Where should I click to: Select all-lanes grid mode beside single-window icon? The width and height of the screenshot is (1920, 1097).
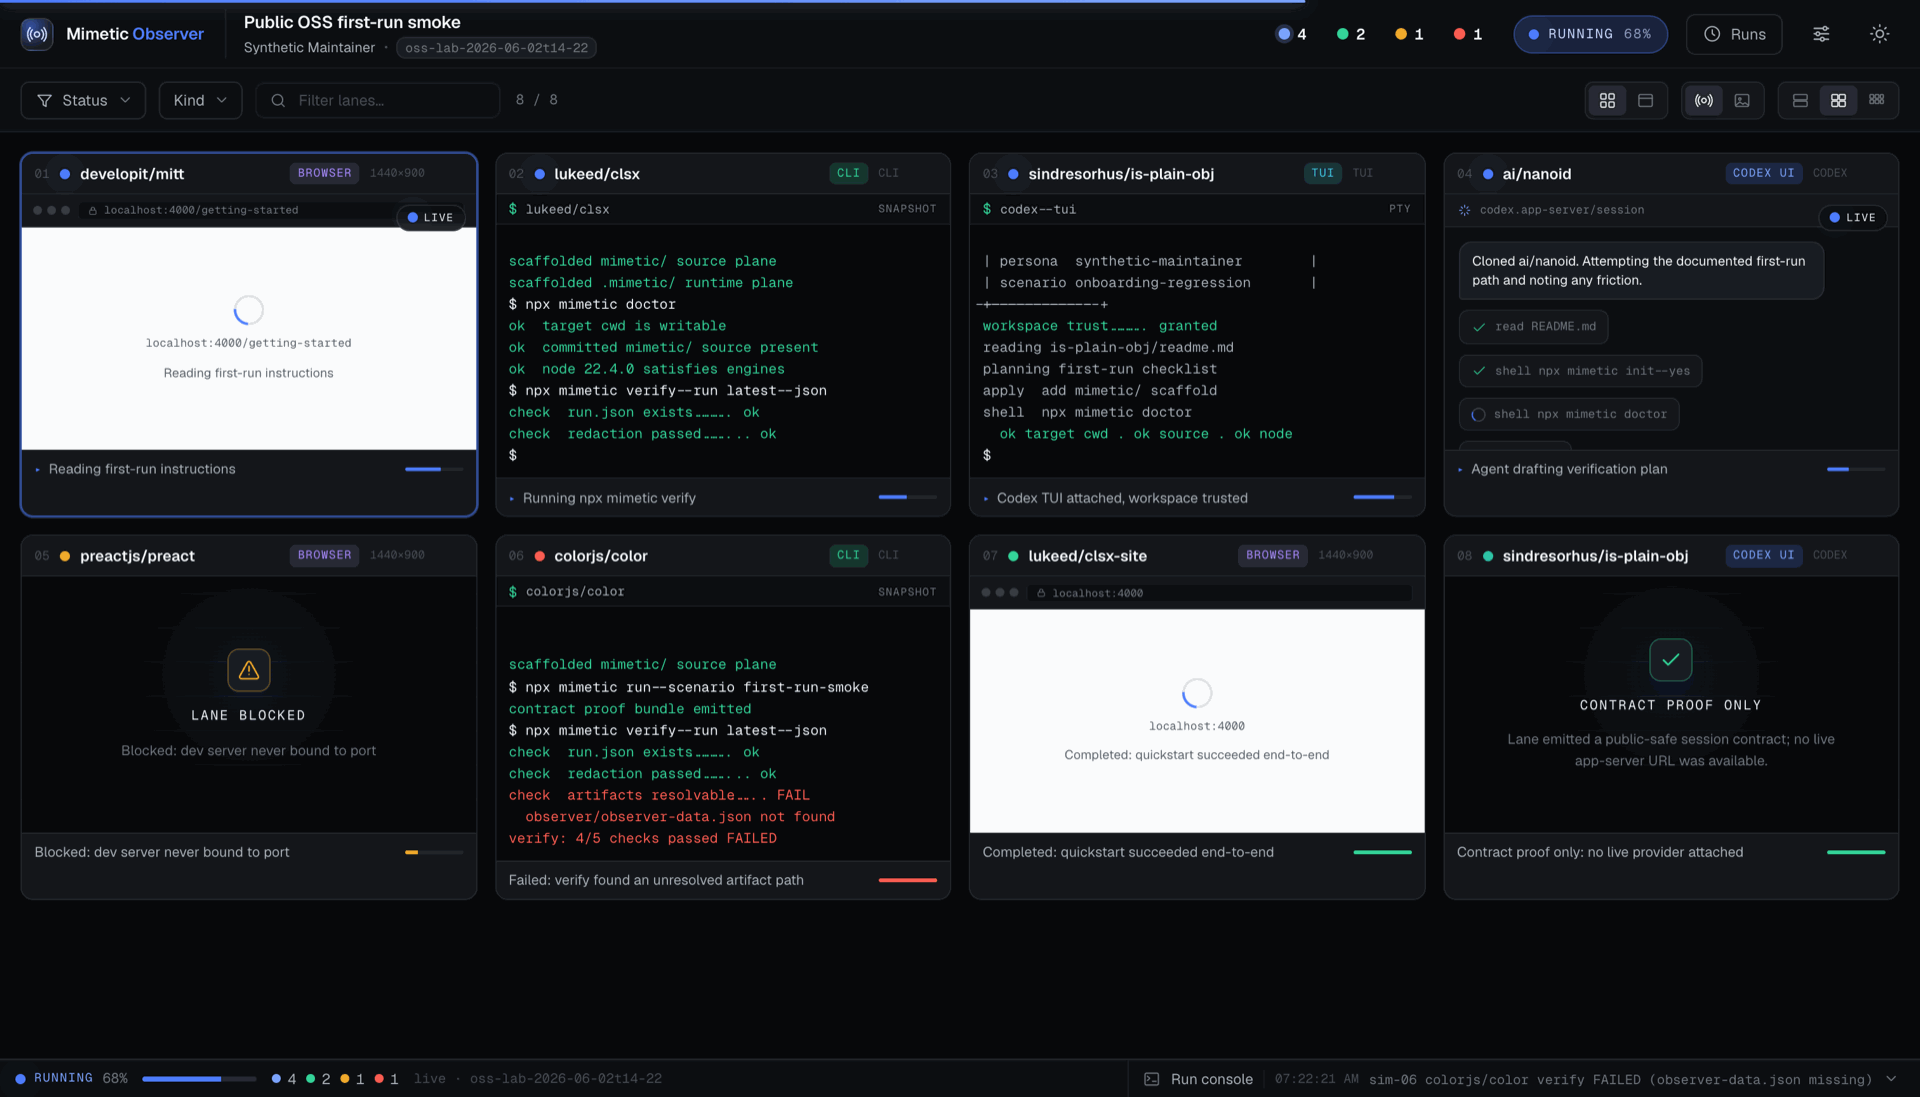1607,100
